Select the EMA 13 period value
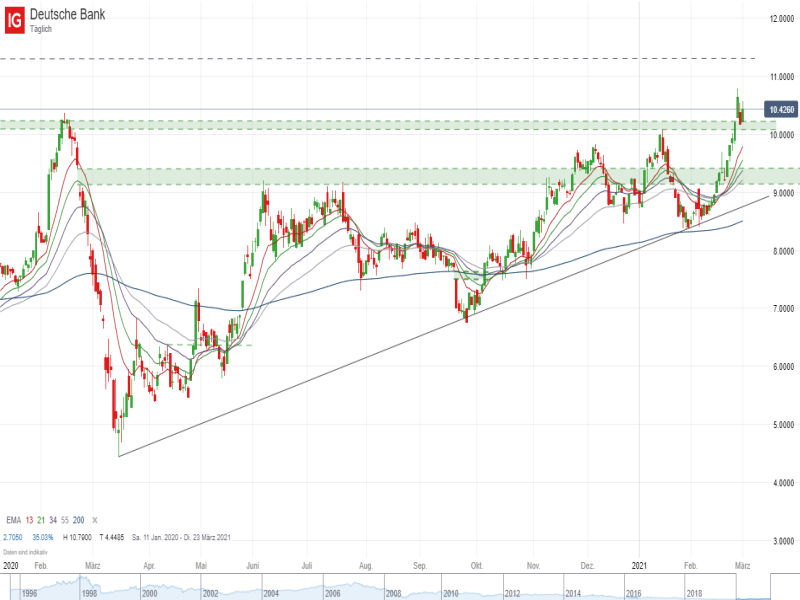 (29, 520)
